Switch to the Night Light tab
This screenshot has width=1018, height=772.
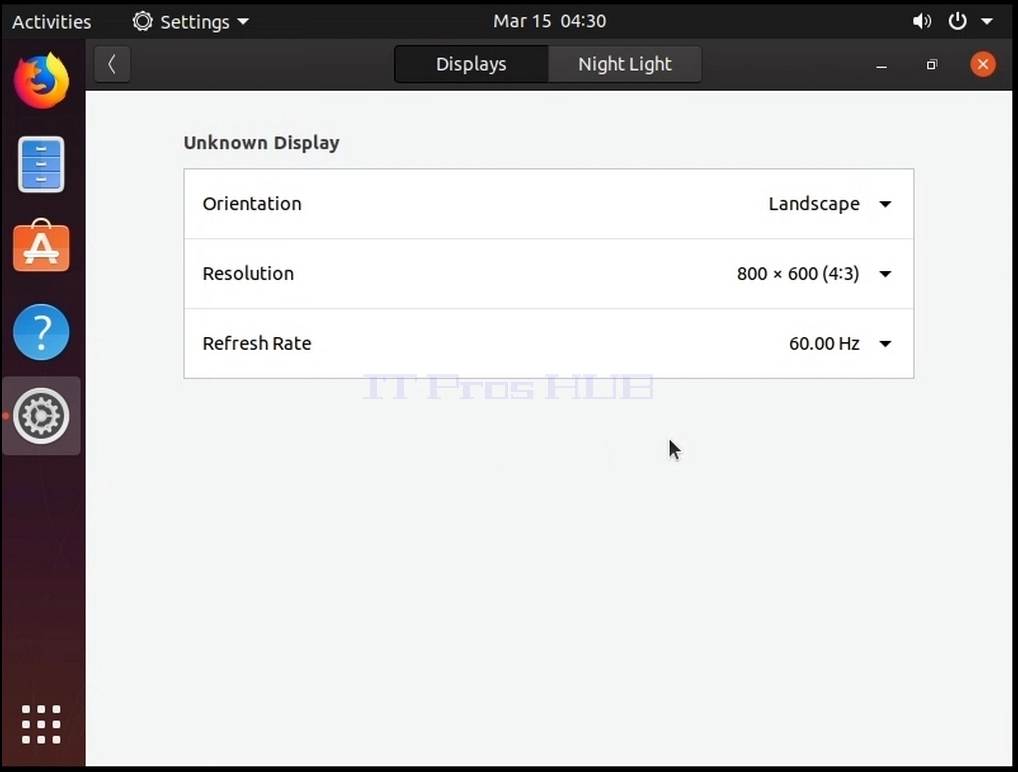(x=625, y=64)
